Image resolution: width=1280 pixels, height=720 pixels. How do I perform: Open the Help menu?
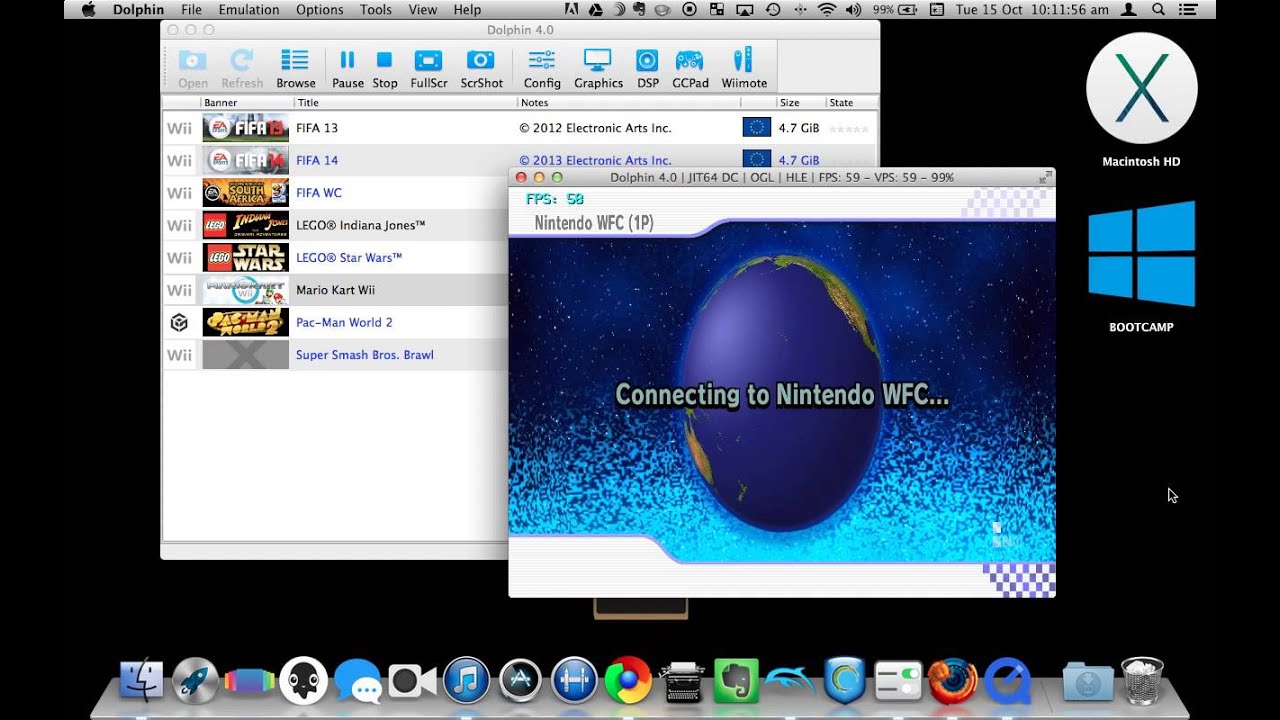[467, 10]
